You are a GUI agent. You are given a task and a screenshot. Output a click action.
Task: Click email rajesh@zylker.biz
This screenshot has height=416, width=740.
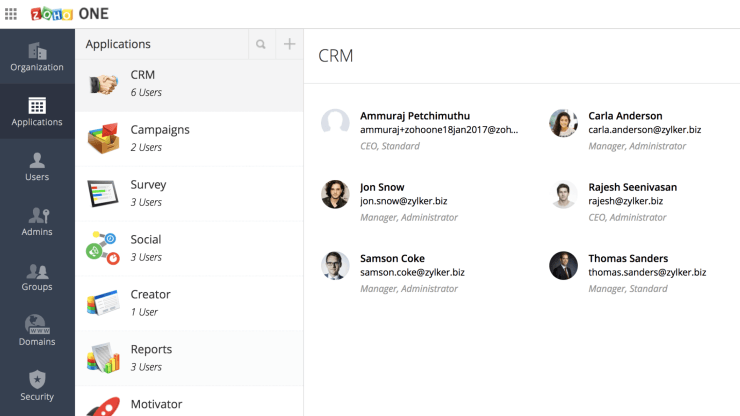point(625,201)
